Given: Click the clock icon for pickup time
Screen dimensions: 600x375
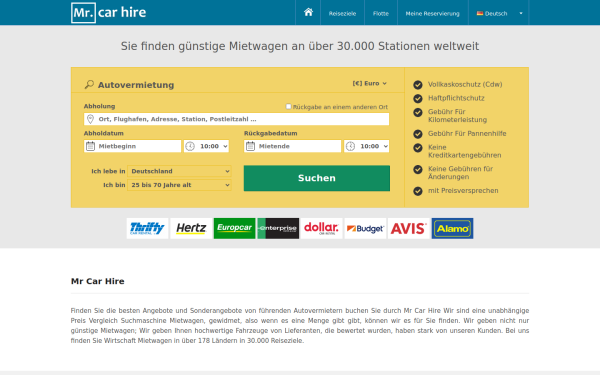Looking at the screenshot, I should click(190, 146).
